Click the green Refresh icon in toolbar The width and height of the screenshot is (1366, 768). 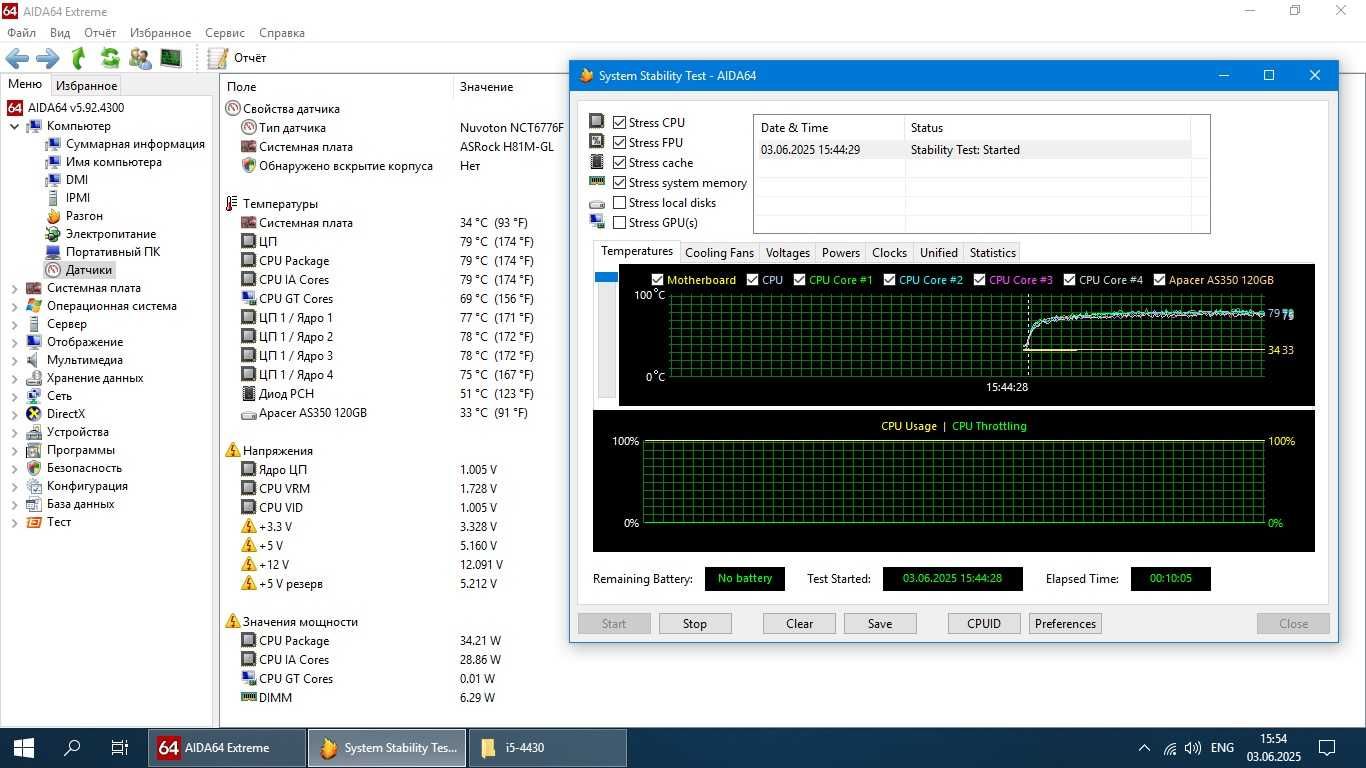(110, 58)
